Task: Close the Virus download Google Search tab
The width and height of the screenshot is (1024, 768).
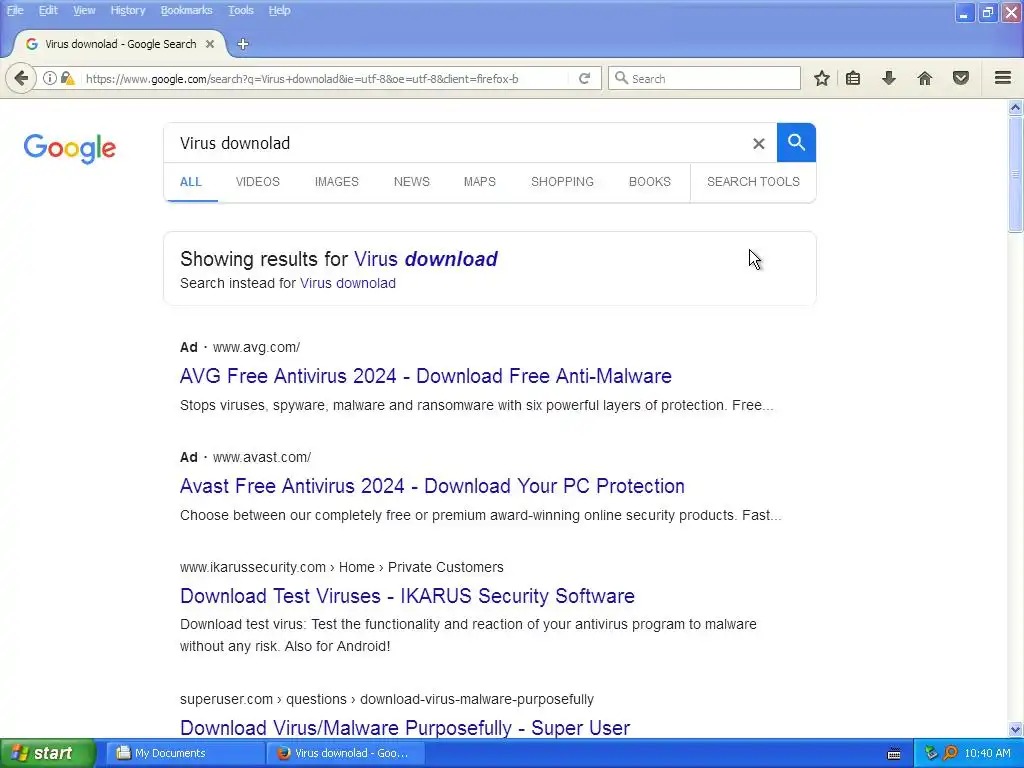Action: tap(210, 44)
